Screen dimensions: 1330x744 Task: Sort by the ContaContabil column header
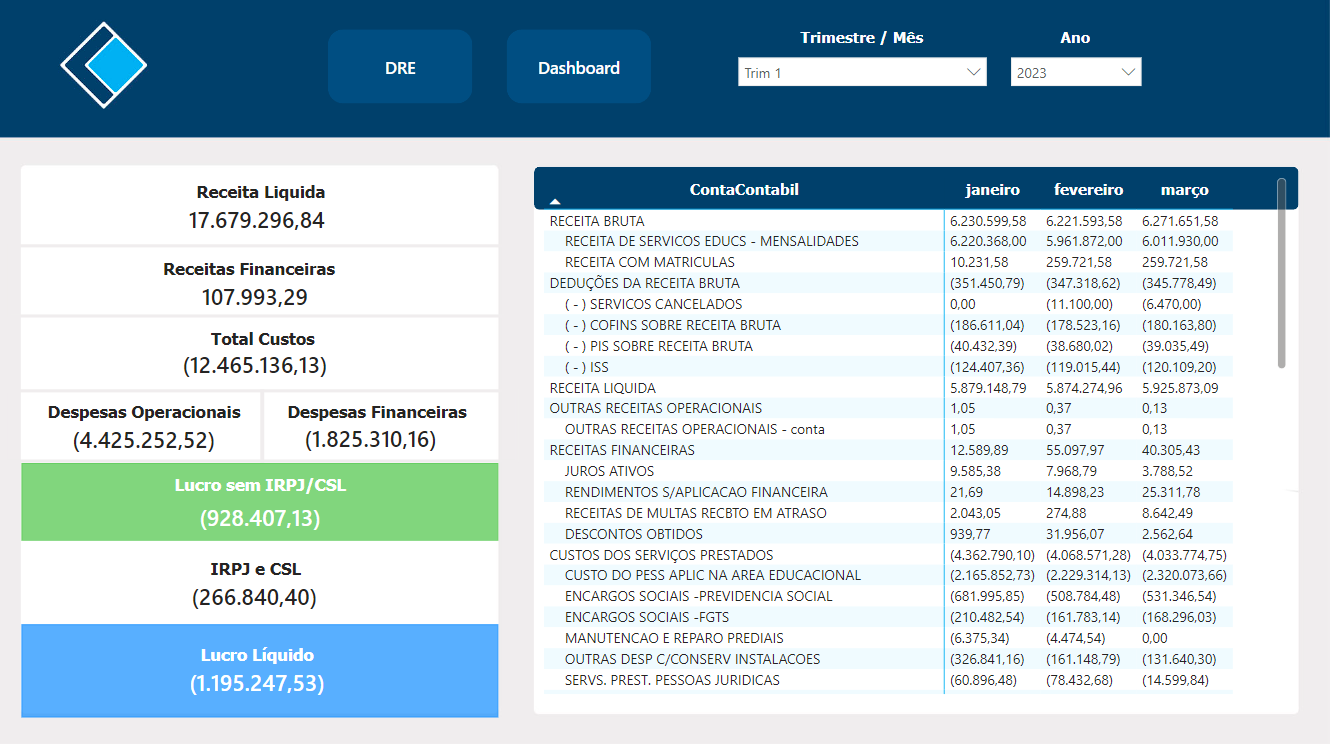tap(744, 190)
